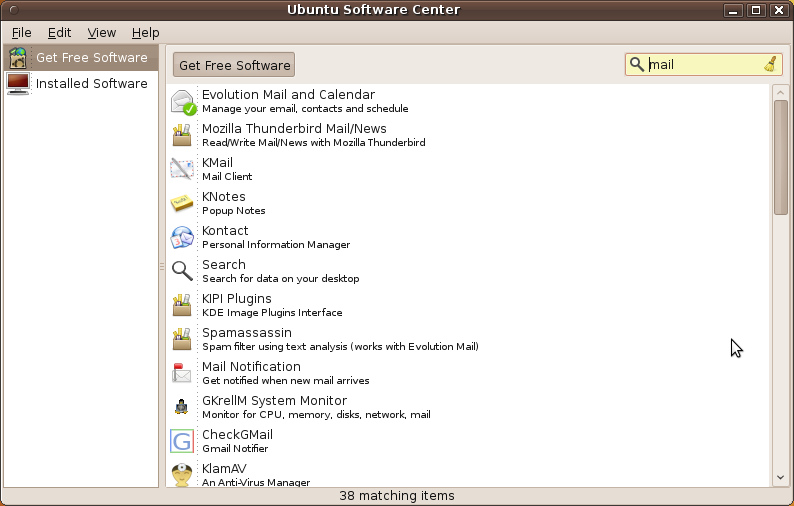
Task: Click the CheckGMail G icon
Action: pos(182,441)
